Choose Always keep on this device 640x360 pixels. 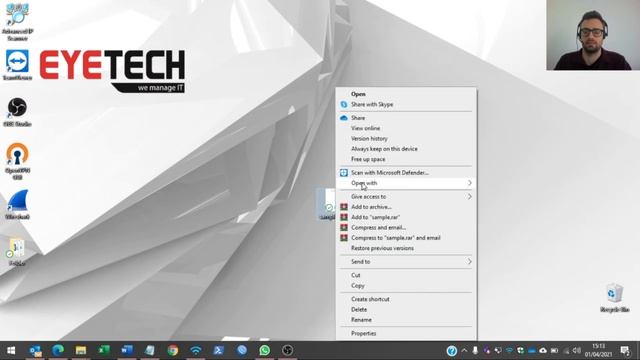pos(406,149)
